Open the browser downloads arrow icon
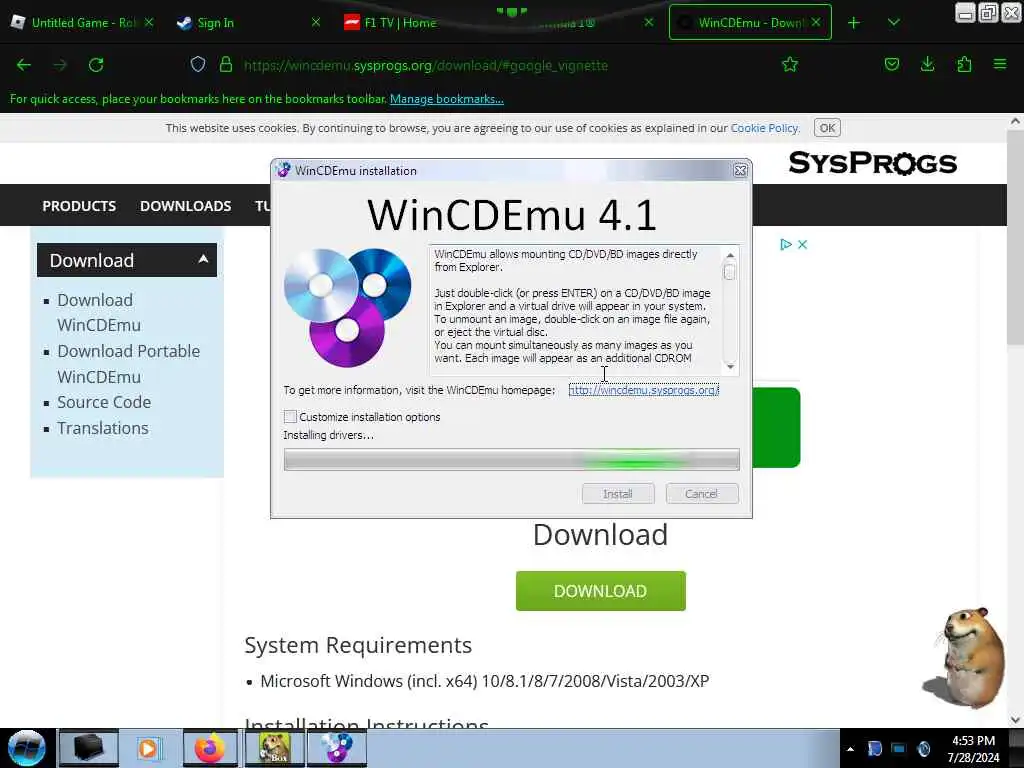Image resolution: width=1024 pixels, height=768 pixels. (x=927, y=64)
